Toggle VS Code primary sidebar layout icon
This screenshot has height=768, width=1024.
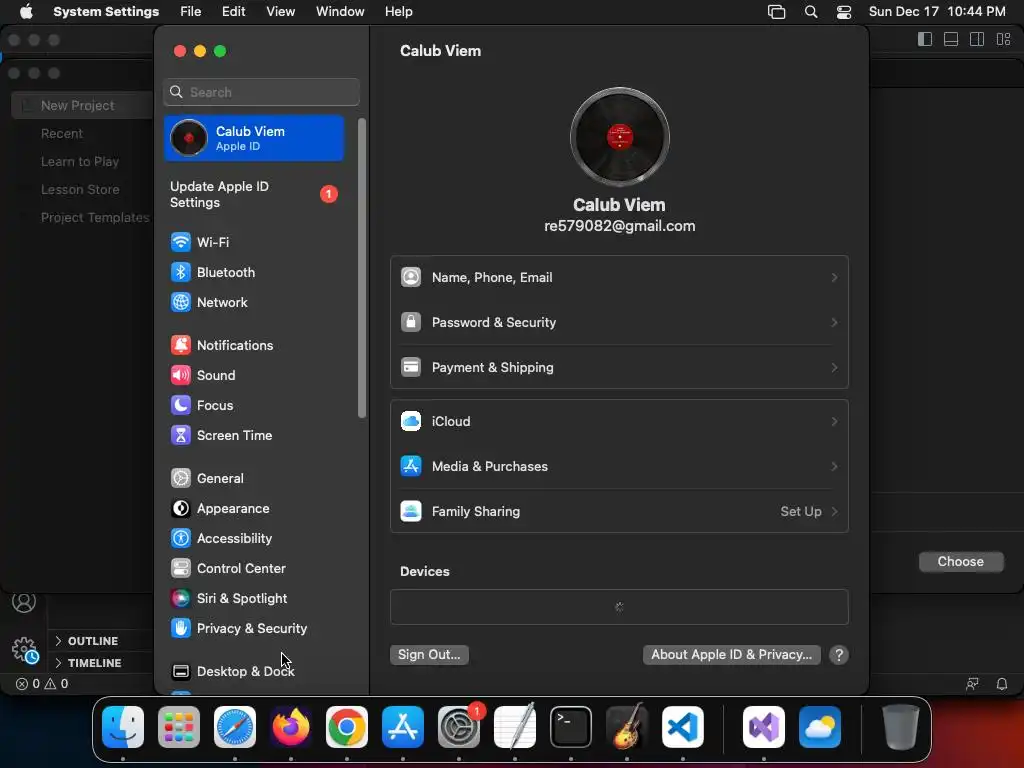925,40
